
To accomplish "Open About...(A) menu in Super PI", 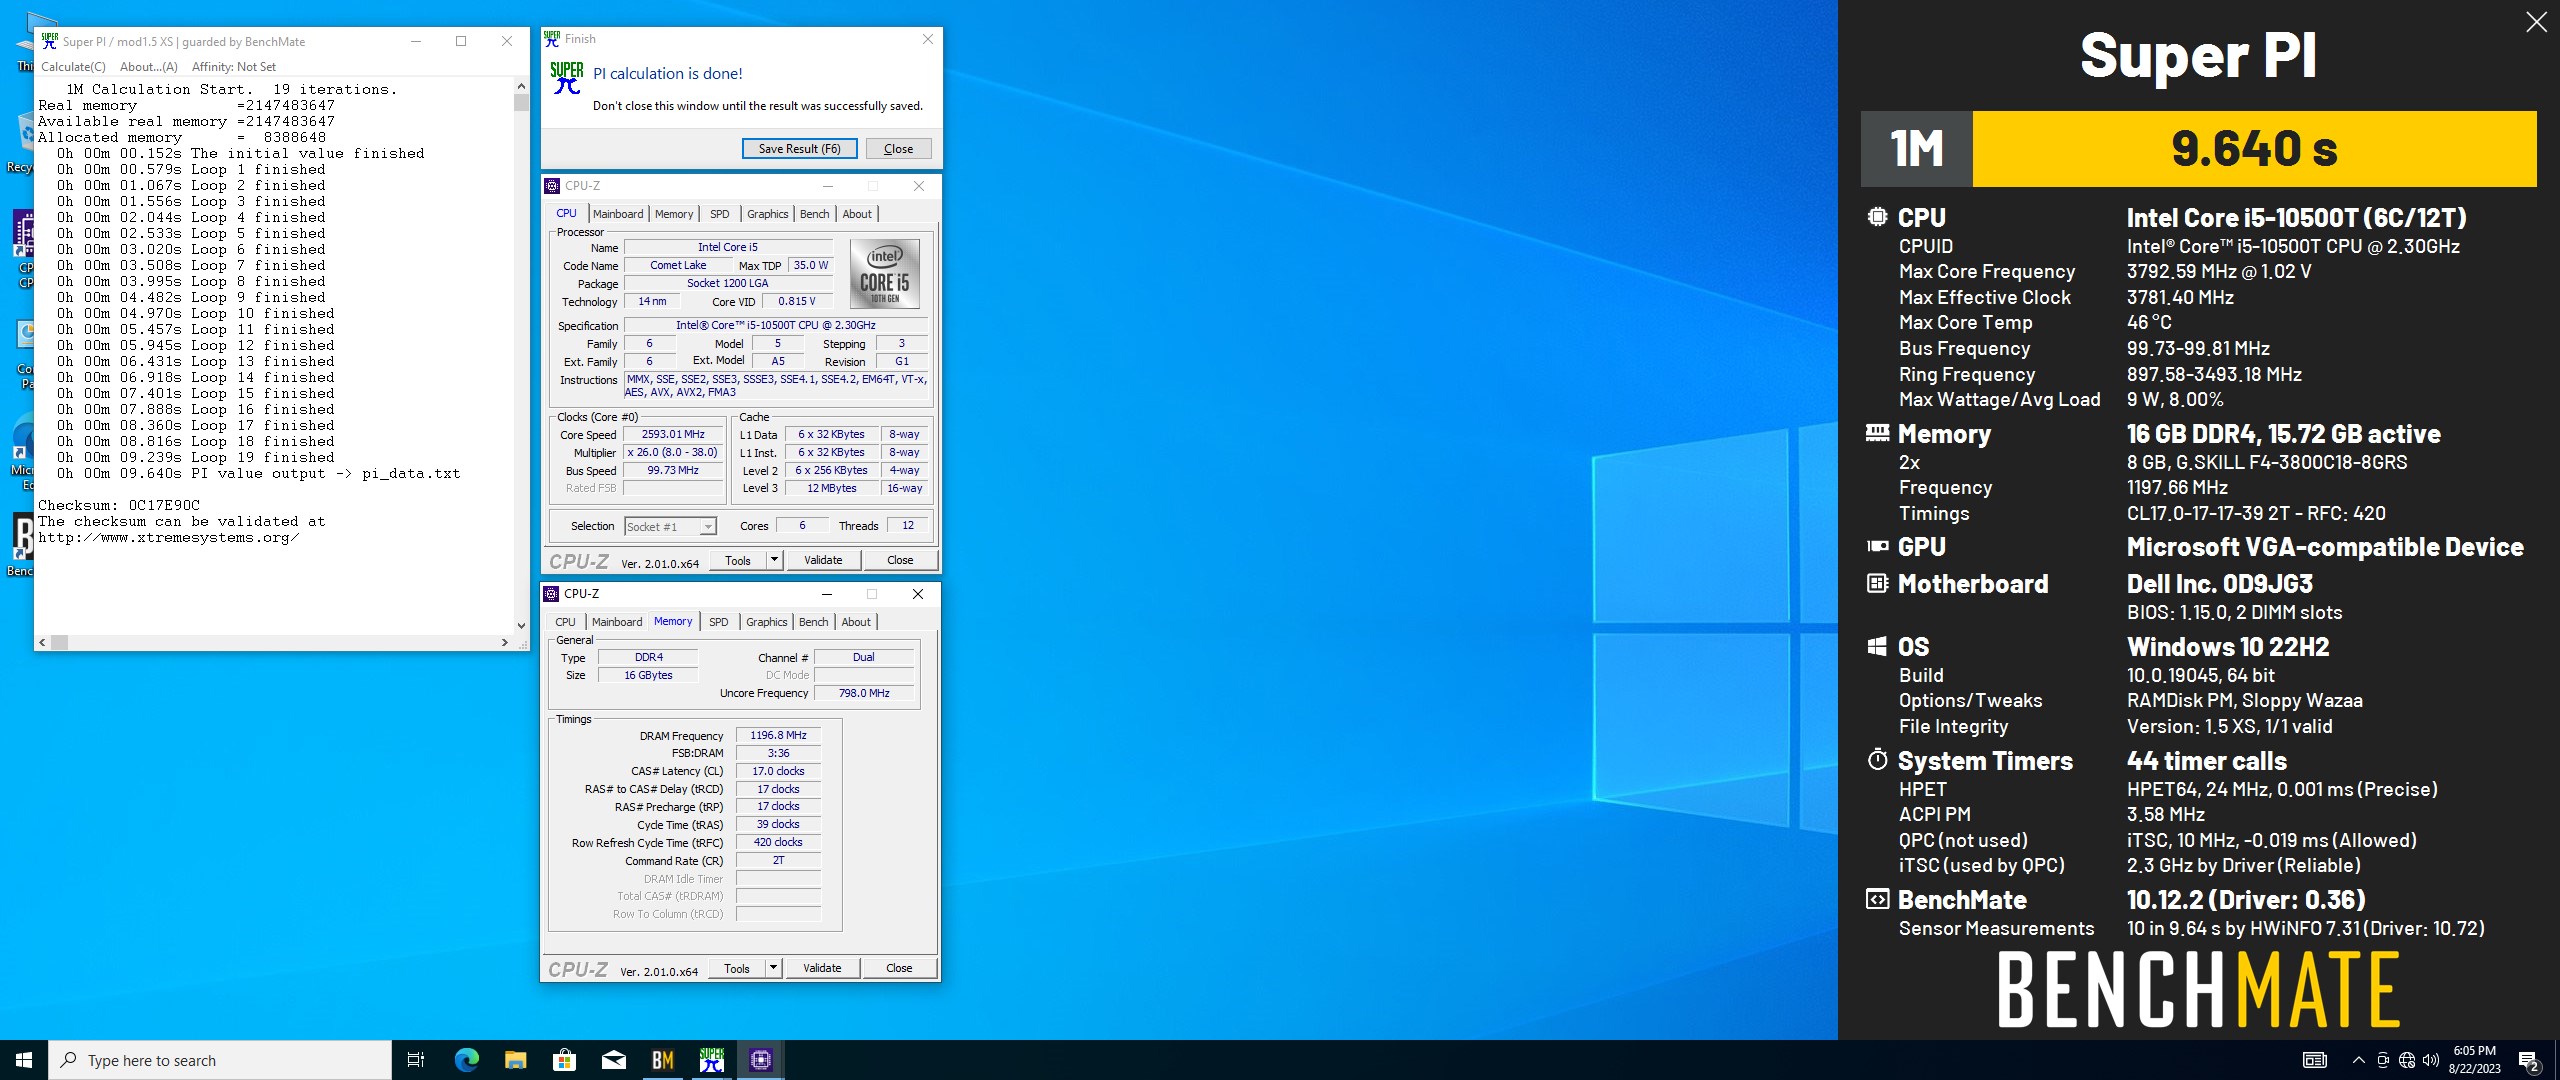I will point(149,67).
